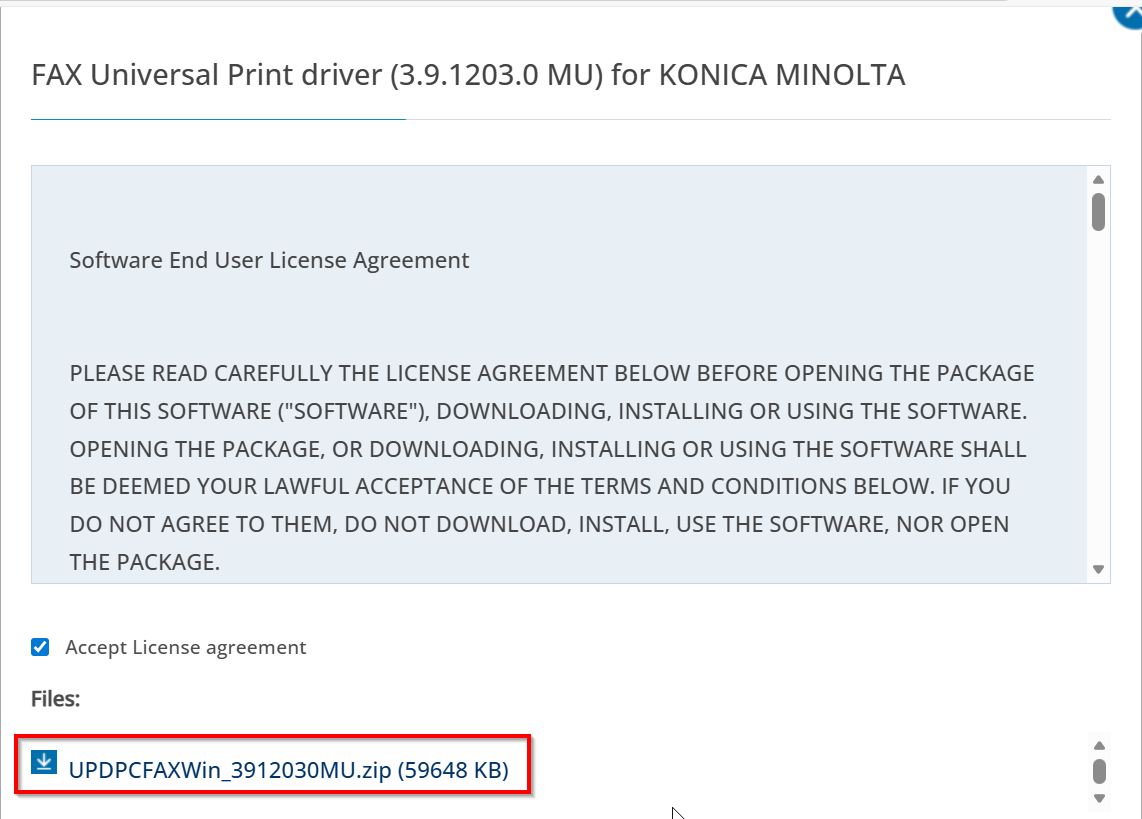The height and width of the screenshot is (819, 1142).
Task: Click the download icon beside the zip file
Action: coord(44,763)
